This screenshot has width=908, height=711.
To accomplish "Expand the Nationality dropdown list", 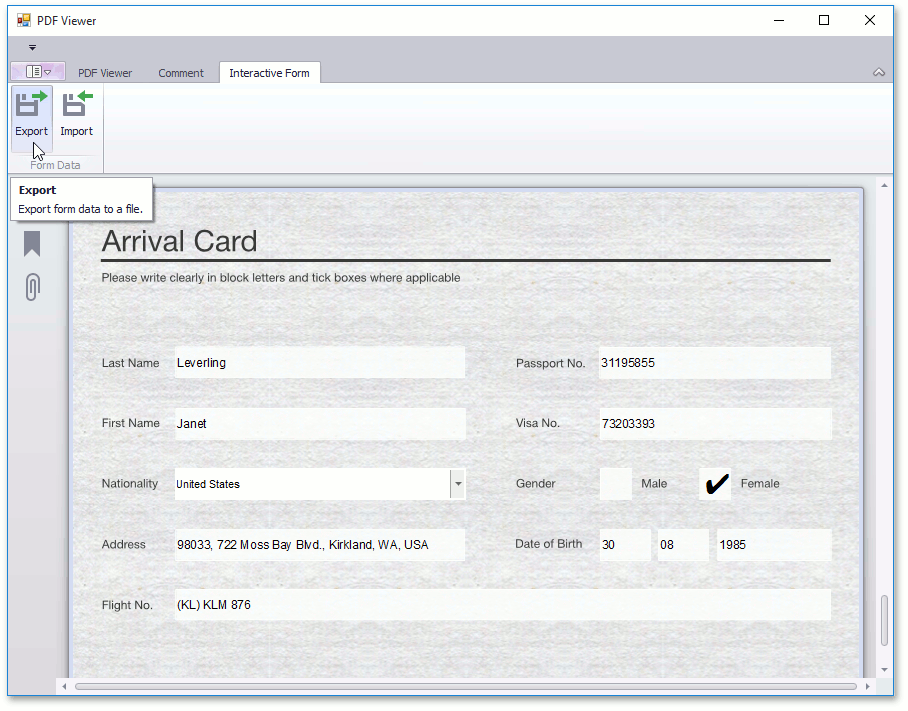I will (x=458, y=484).
